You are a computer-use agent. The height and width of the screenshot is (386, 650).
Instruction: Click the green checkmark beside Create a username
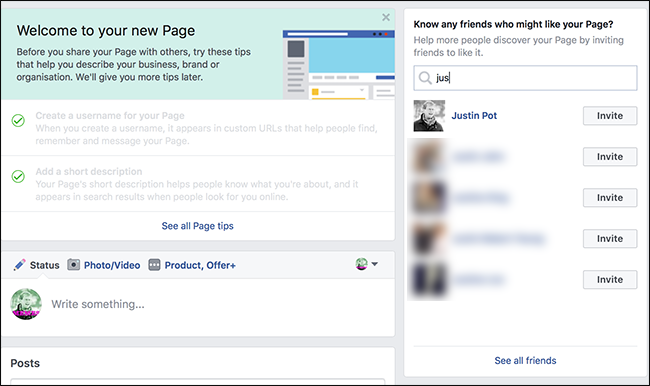pos(18,121)
